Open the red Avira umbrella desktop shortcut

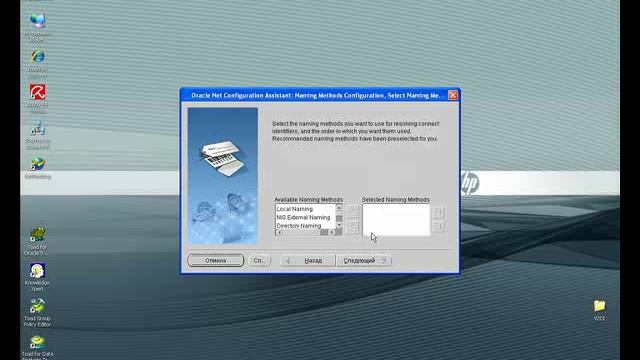(x=38, y=98)
